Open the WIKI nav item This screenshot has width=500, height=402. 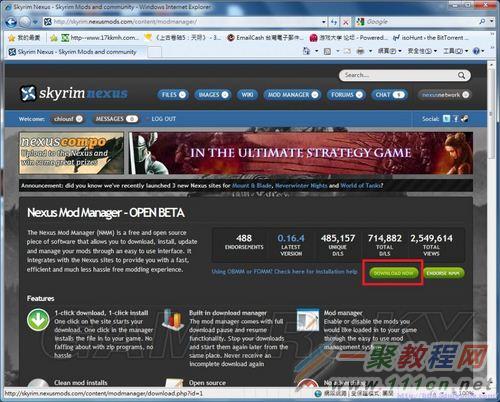pyautogui.click(x=247, y=95)
